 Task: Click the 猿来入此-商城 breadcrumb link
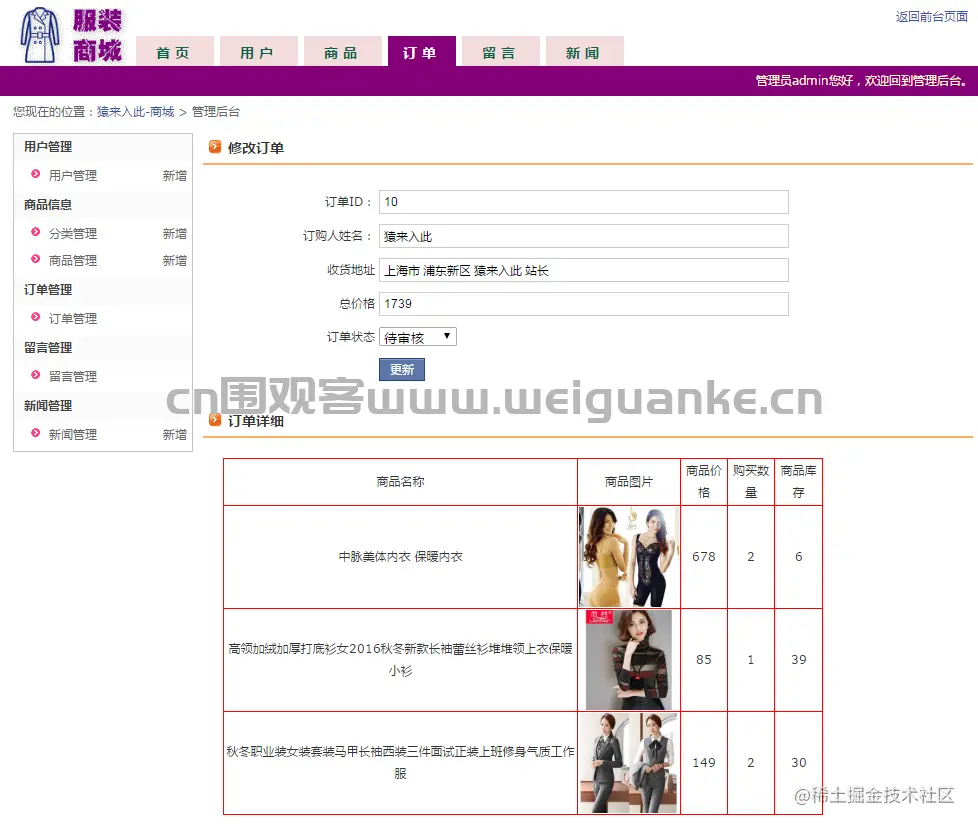(x=135, y=112)
